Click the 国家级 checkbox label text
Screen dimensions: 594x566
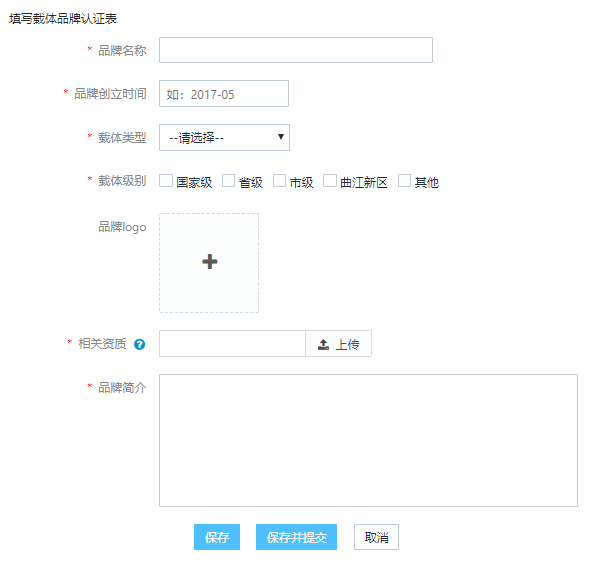[194, 183]
